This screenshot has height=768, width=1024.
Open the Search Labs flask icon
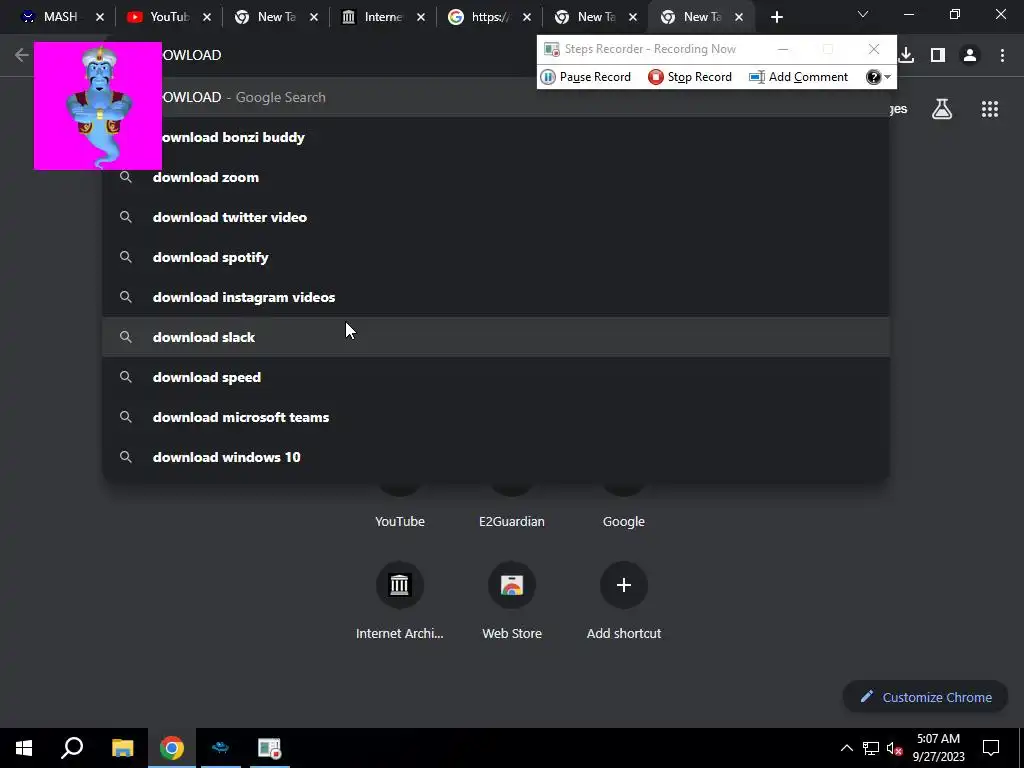pos(942,109)
